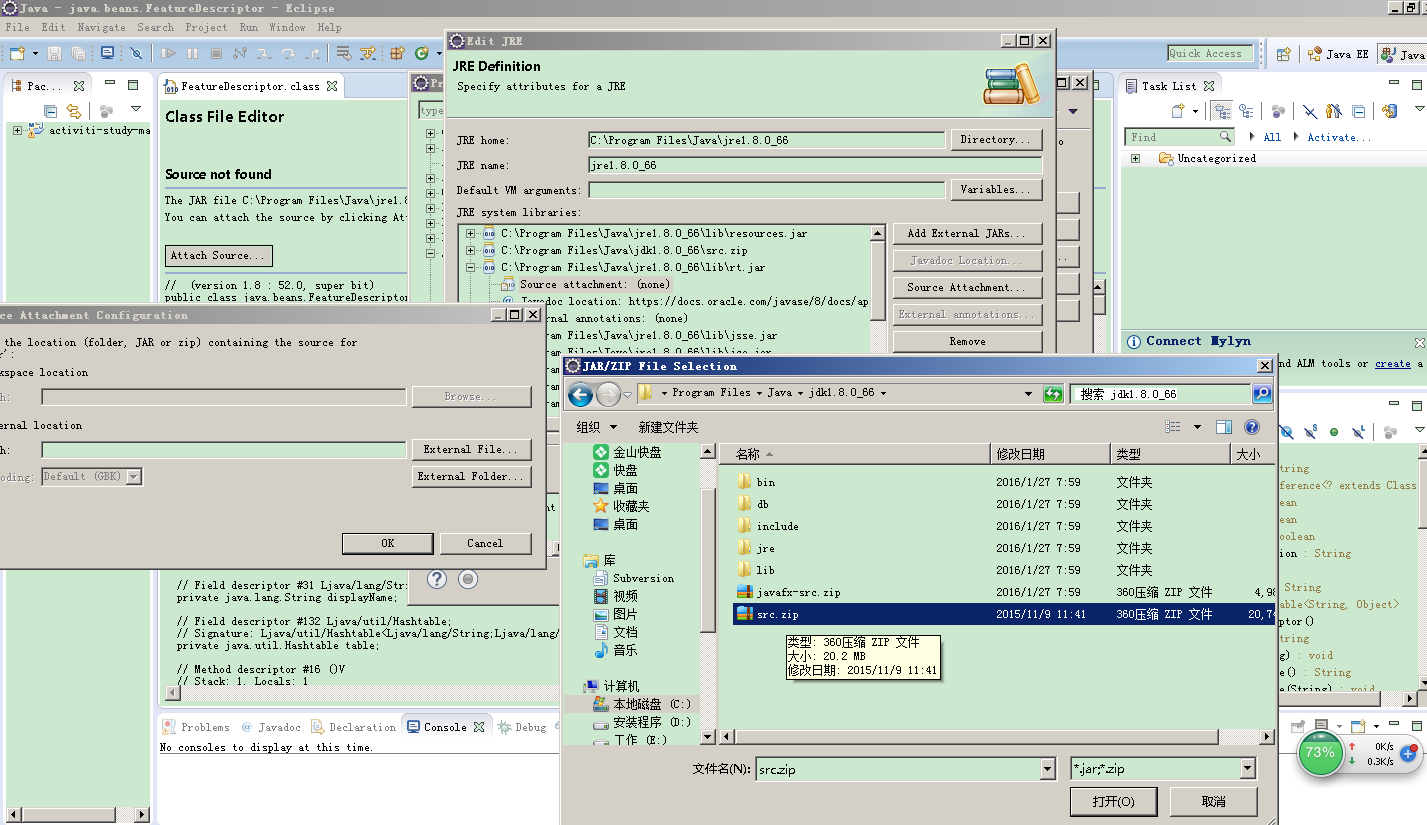The height and width of the screenshot is (825, 1427).
Task: Open the File menu
Action: point(18,27)
